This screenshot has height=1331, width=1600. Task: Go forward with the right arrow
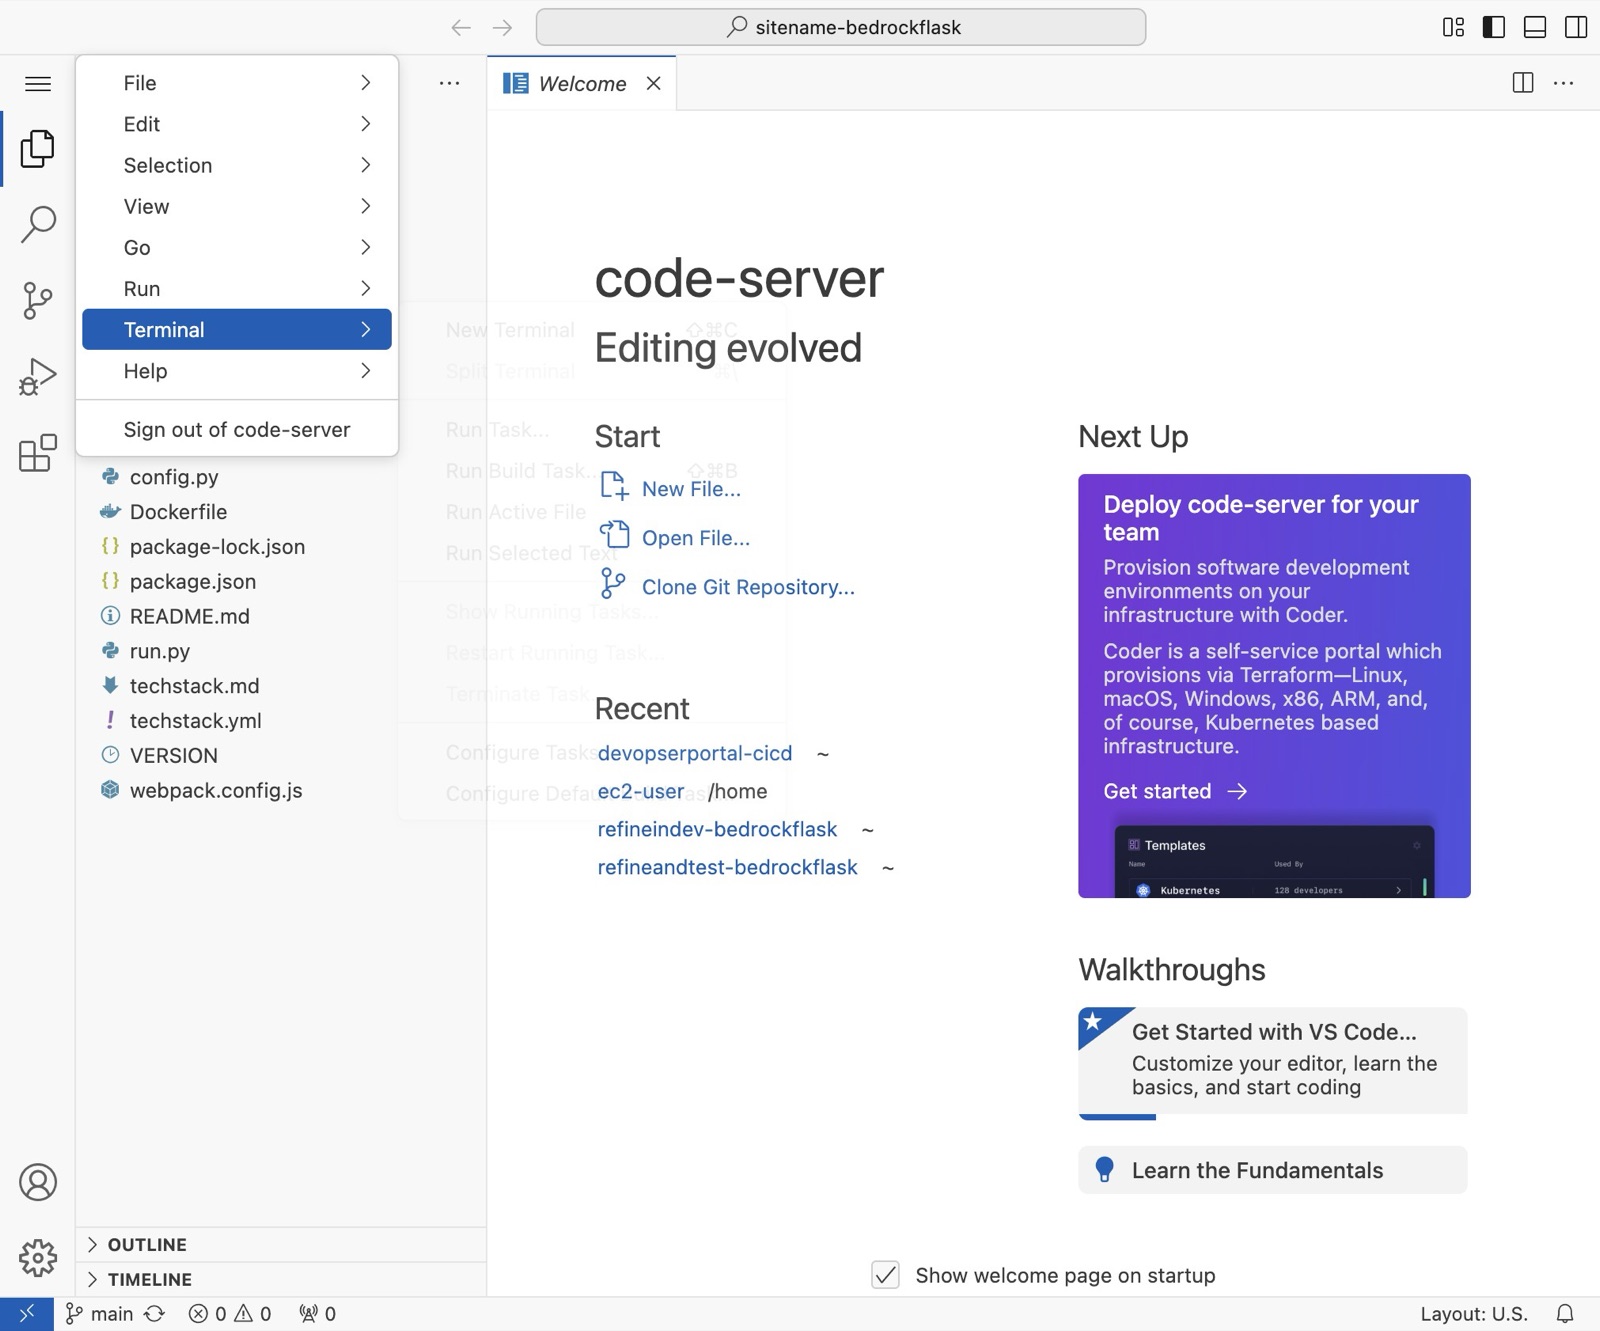[x=502, y=27]
